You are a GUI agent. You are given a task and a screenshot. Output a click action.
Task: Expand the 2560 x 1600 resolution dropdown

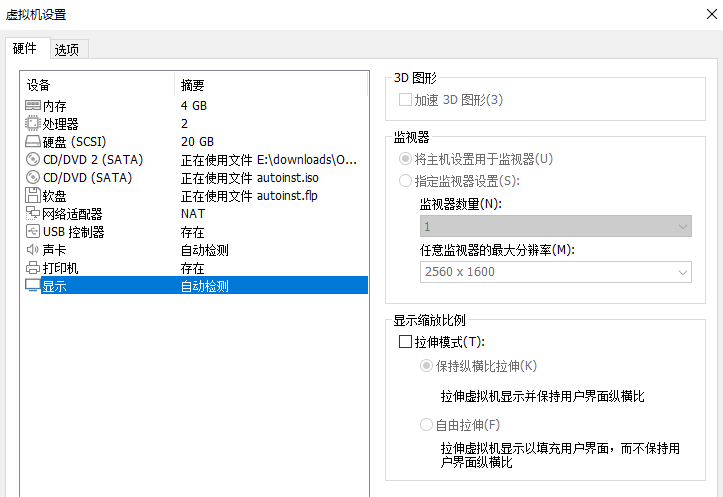(556, 272)
